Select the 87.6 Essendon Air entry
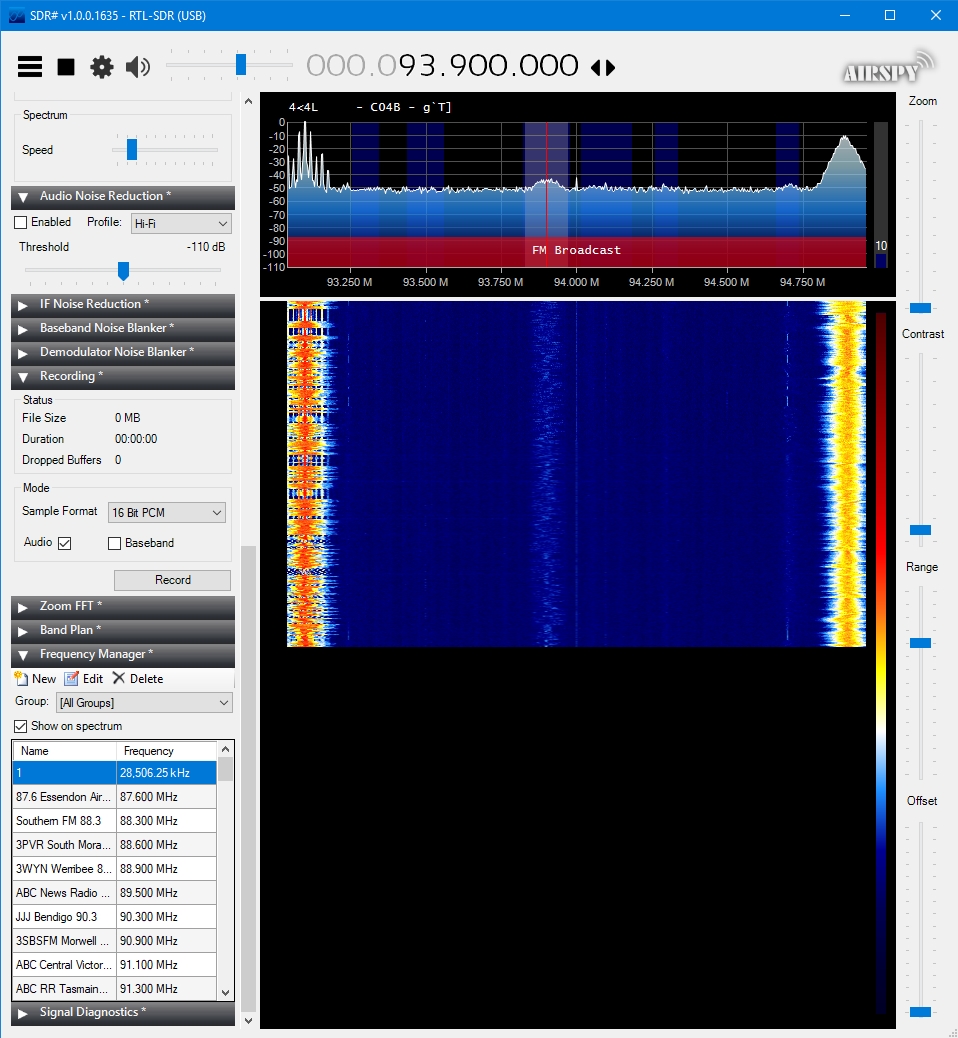 tap(115, 797)
